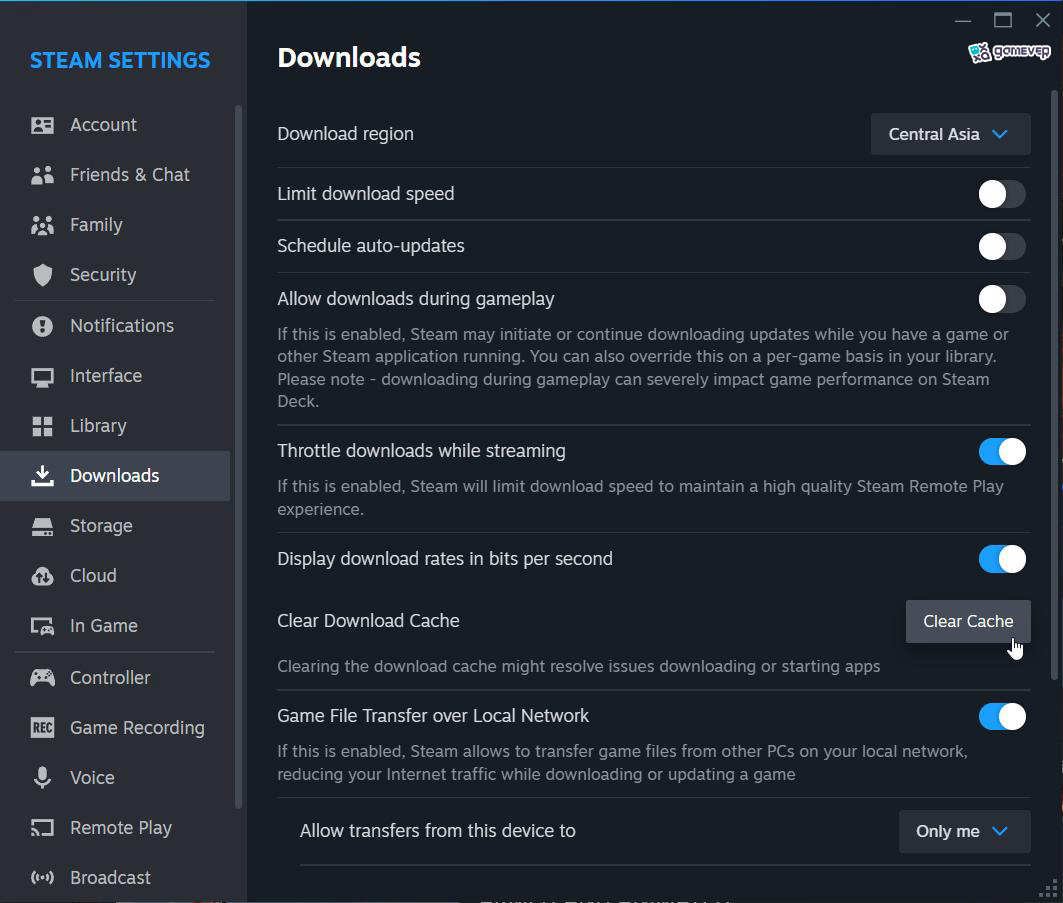The width and height of the screenshot is (1063, 903).
Task: Click the Cloud upload icon
Action: [42, 576]
